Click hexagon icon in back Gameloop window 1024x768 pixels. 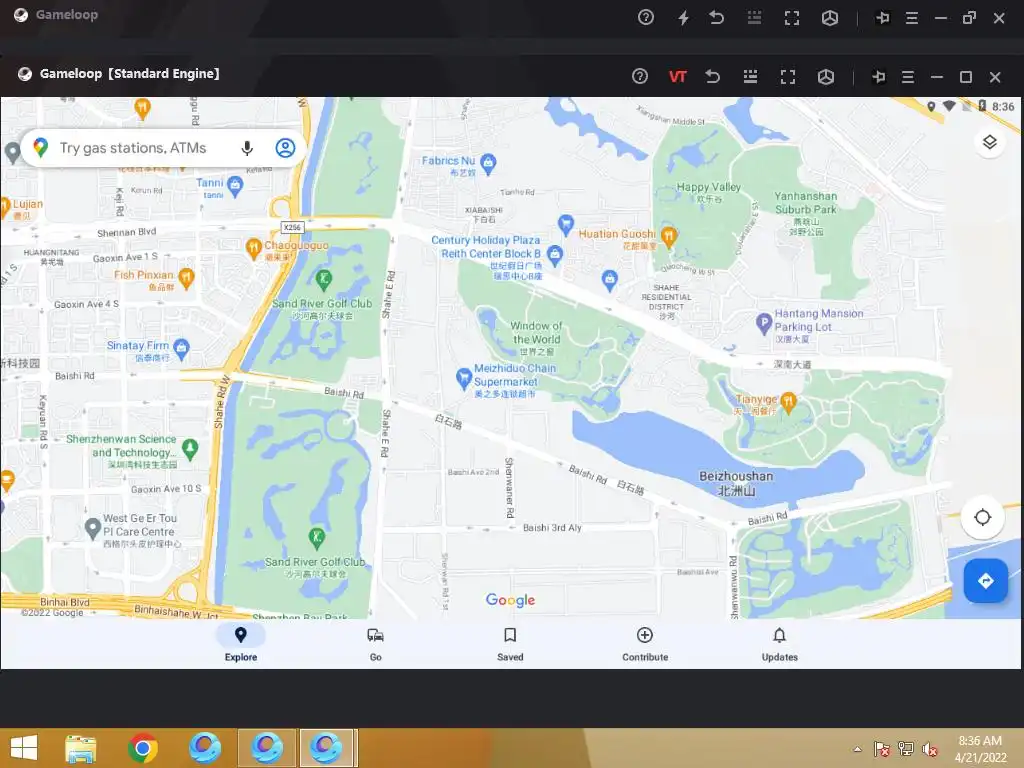coord(829,18)
